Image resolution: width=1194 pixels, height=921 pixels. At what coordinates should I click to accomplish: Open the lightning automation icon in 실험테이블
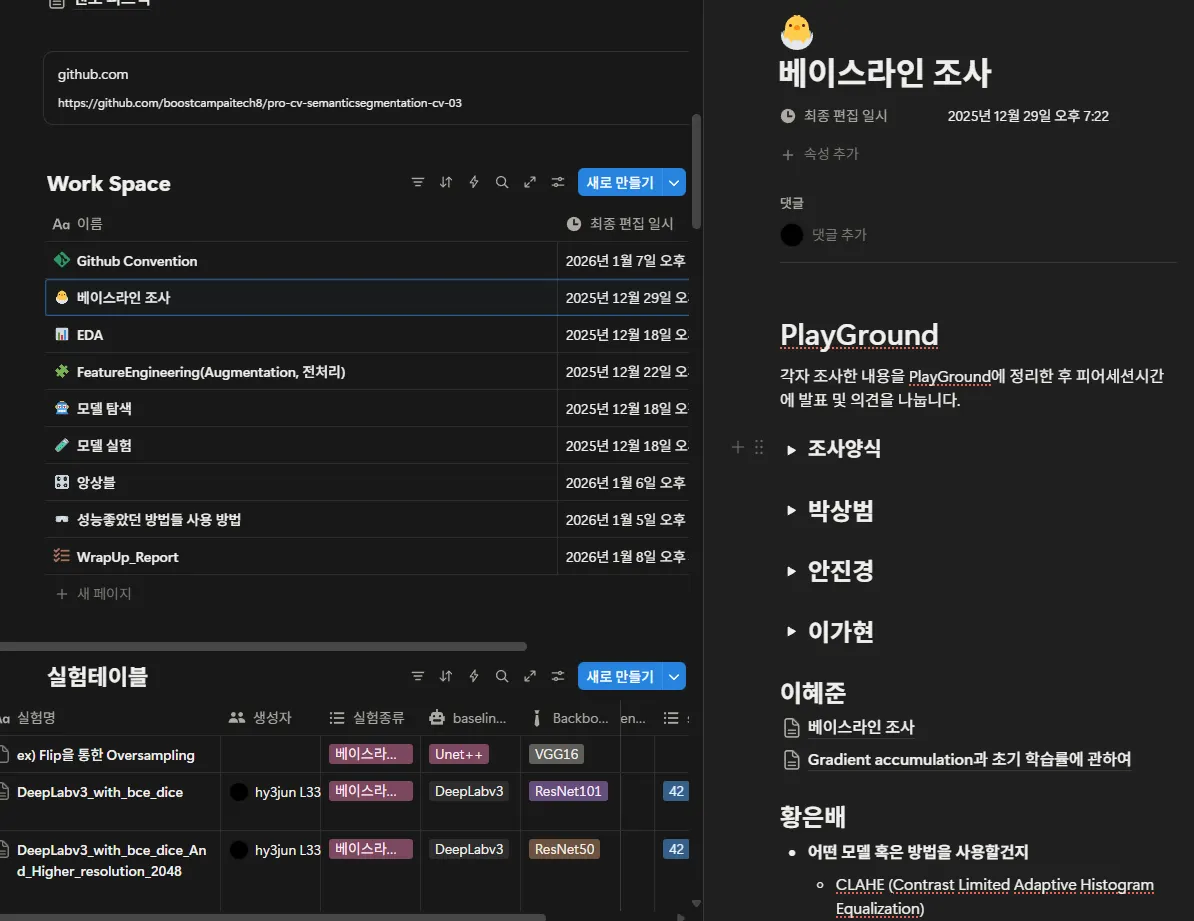tap(474, 676)
